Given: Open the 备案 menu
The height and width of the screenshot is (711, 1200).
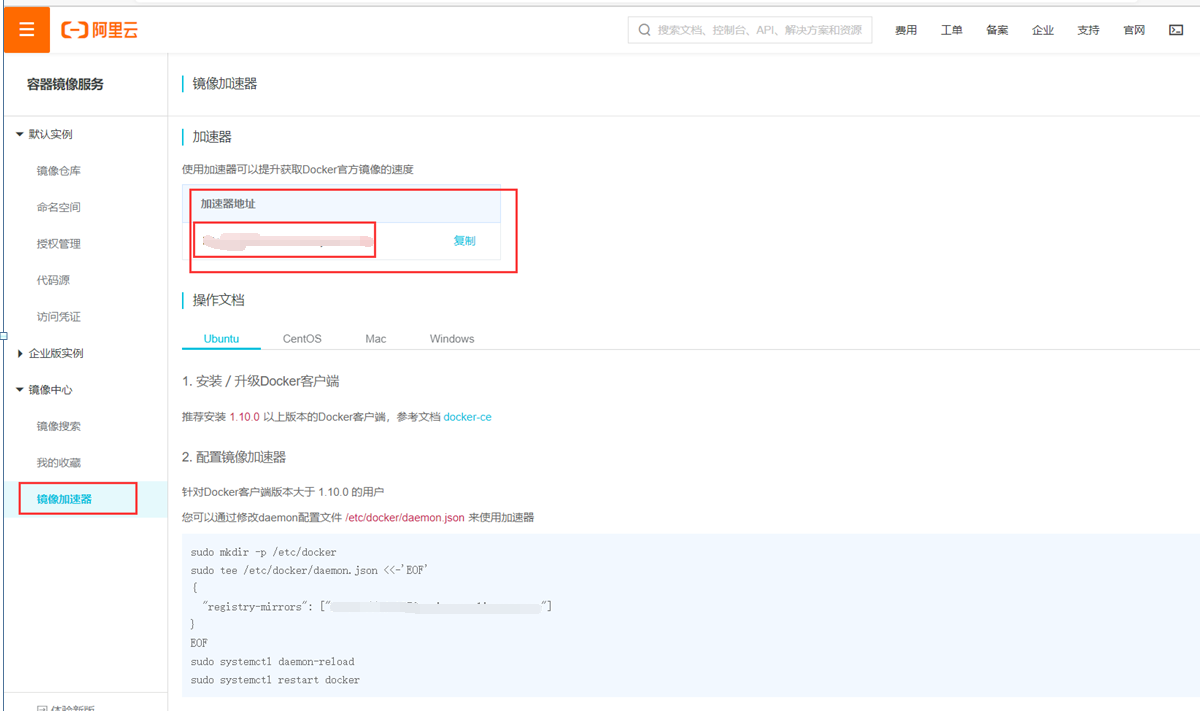Looking at the screenshot, I should pos(997,30).
